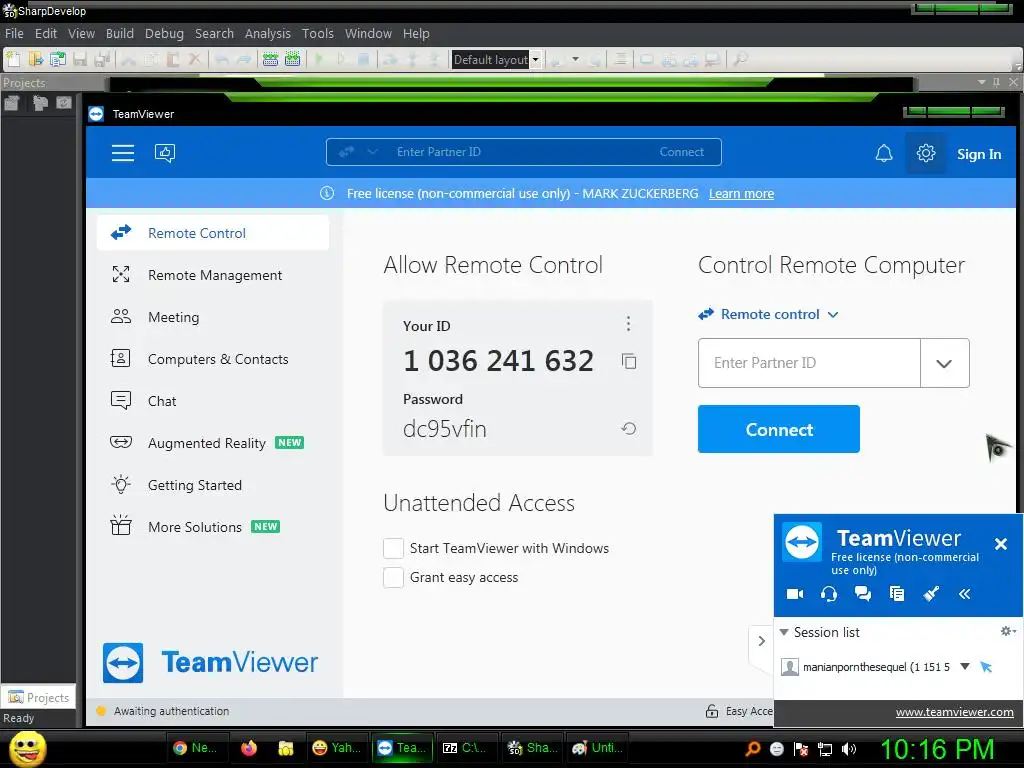
Task: Open SharpDevelop Default layout dropdown
Action: pyautogui.click(x=535, y=59)
